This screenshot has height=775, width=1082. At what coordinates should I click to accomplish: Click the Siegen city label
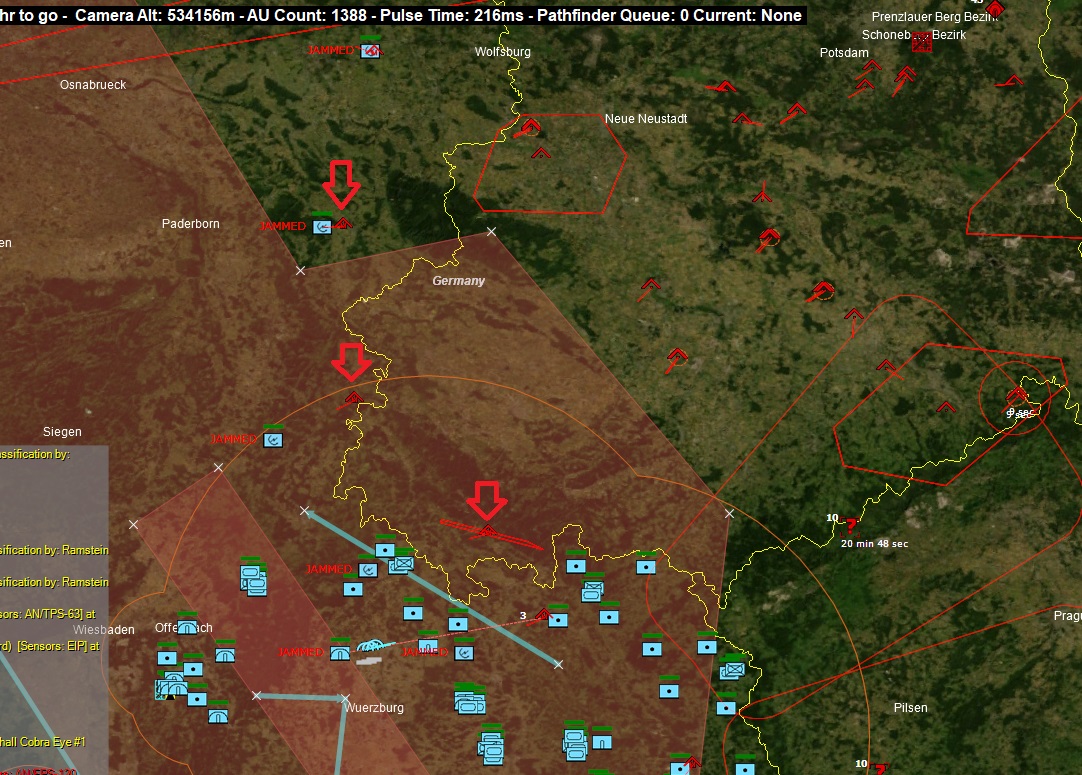62,431
